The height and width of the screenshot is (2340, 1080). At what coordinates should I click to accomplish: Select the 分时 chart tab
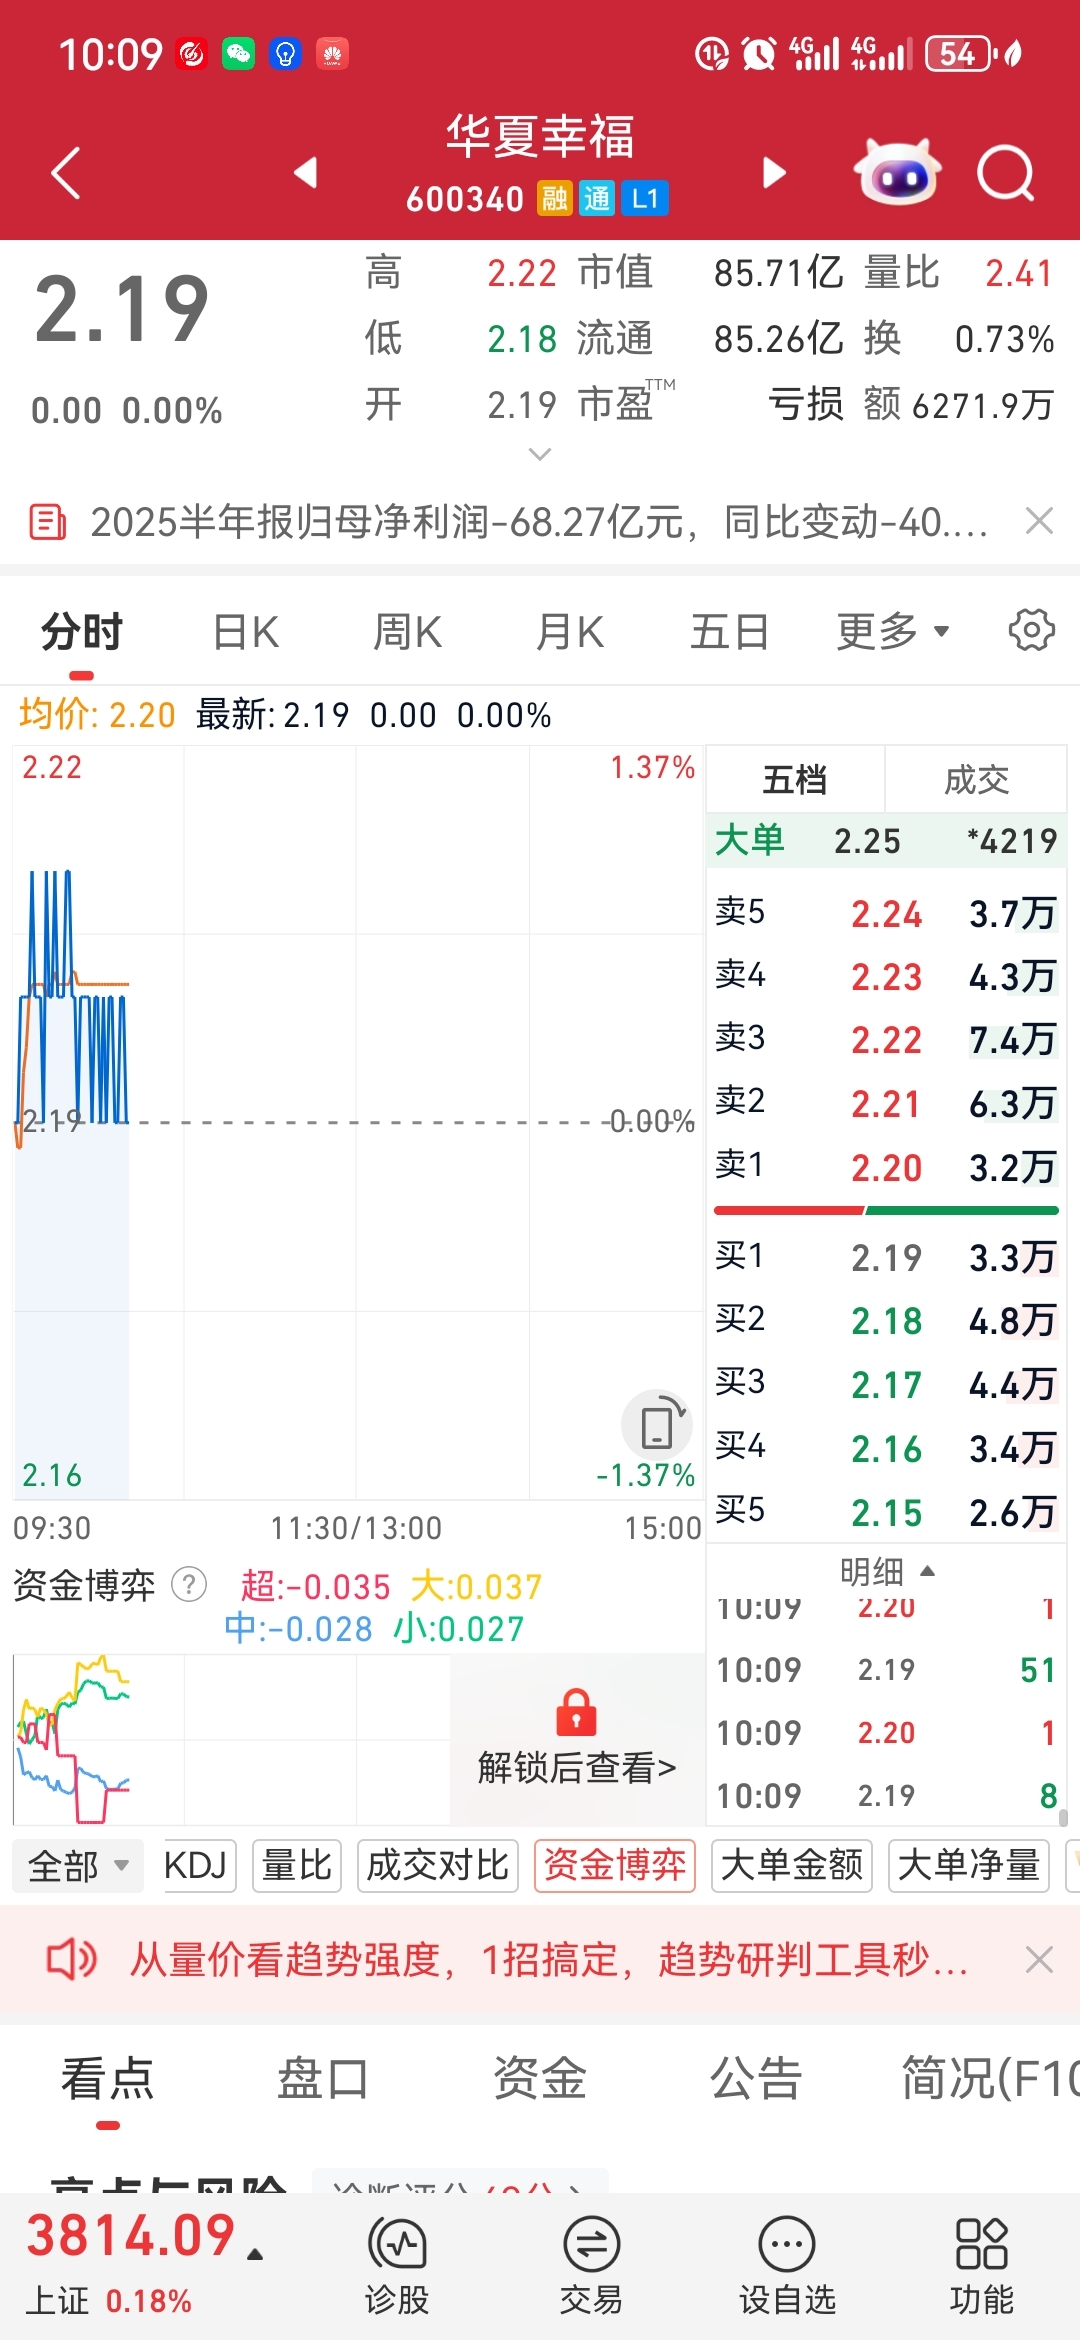(82, 632)
